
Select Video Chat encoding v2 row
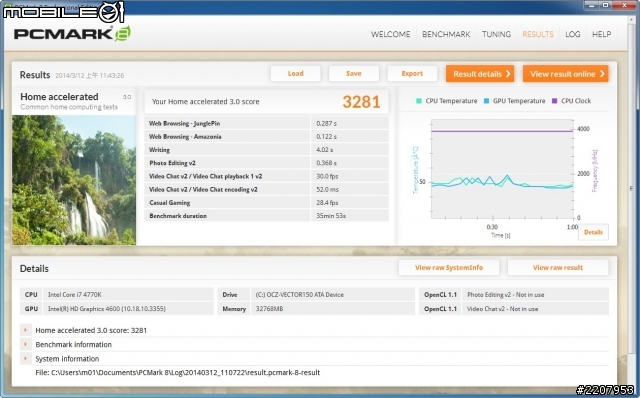coord(266,189)
